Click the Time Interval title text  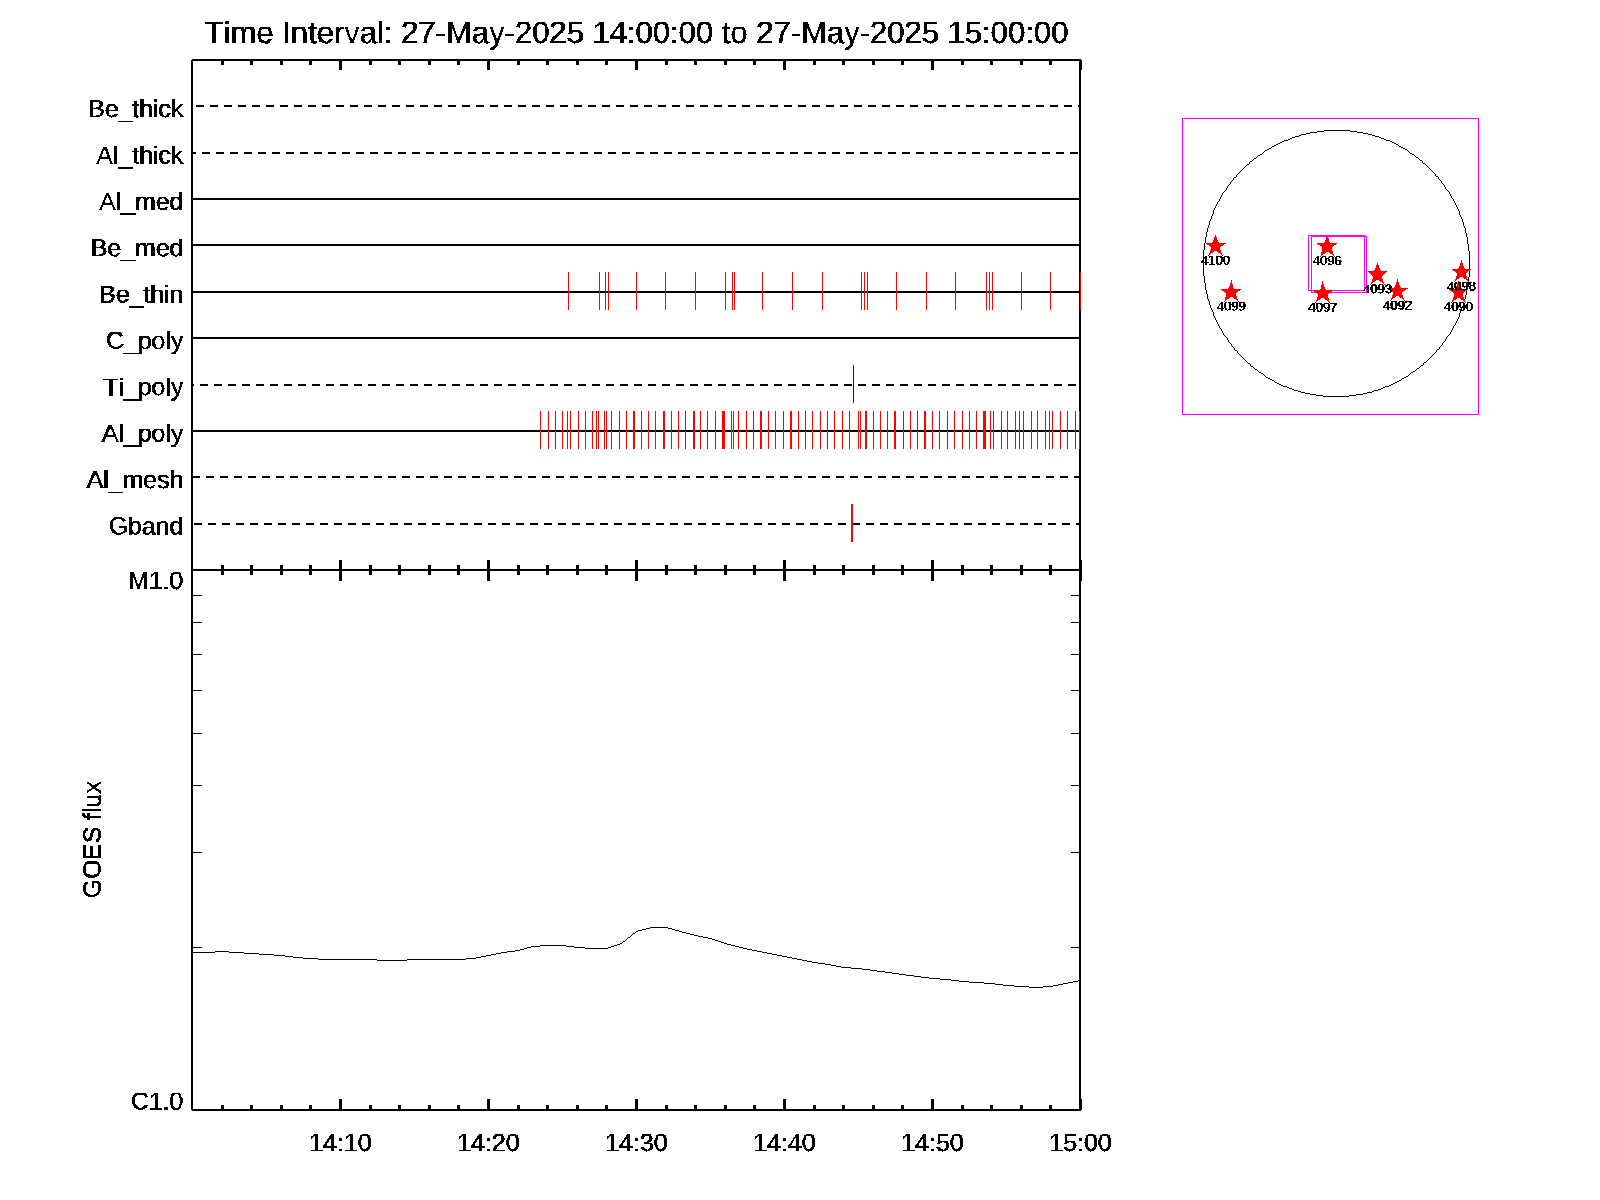pyautogui.click(x=636, y=33)
